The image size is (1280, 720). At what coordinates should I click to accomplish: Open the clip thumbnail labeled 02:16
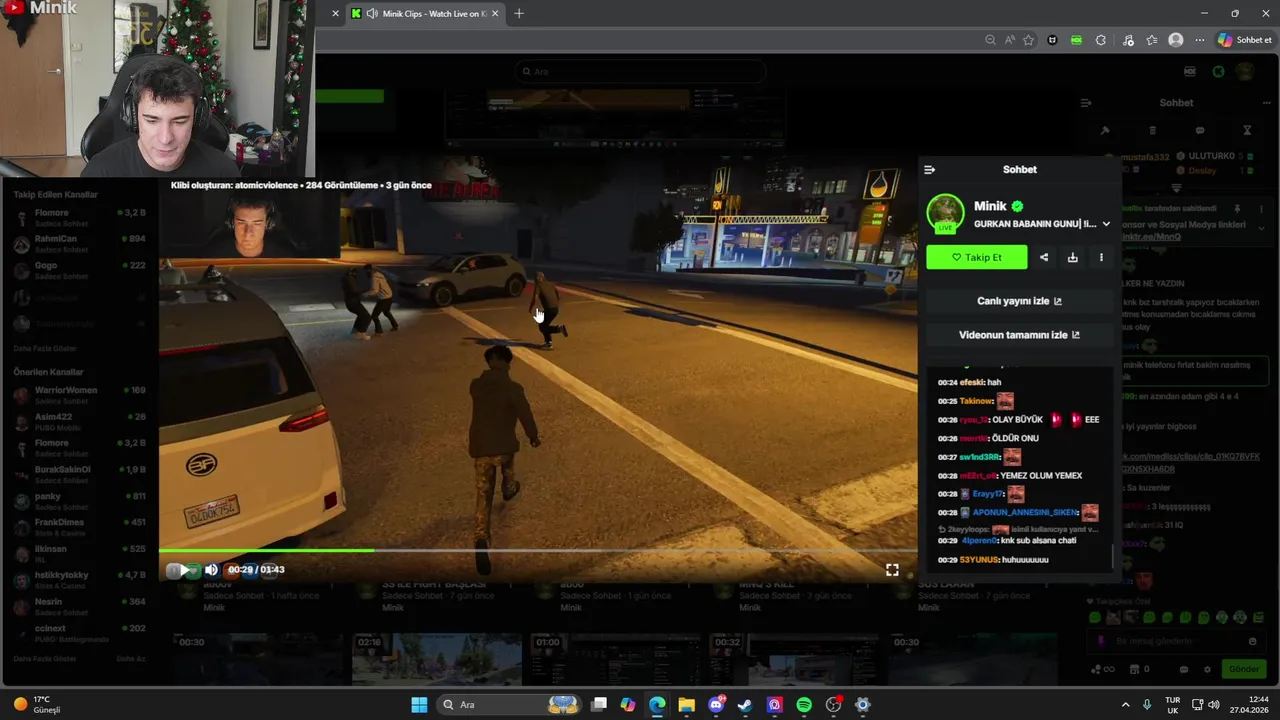[x=436, y=660]
